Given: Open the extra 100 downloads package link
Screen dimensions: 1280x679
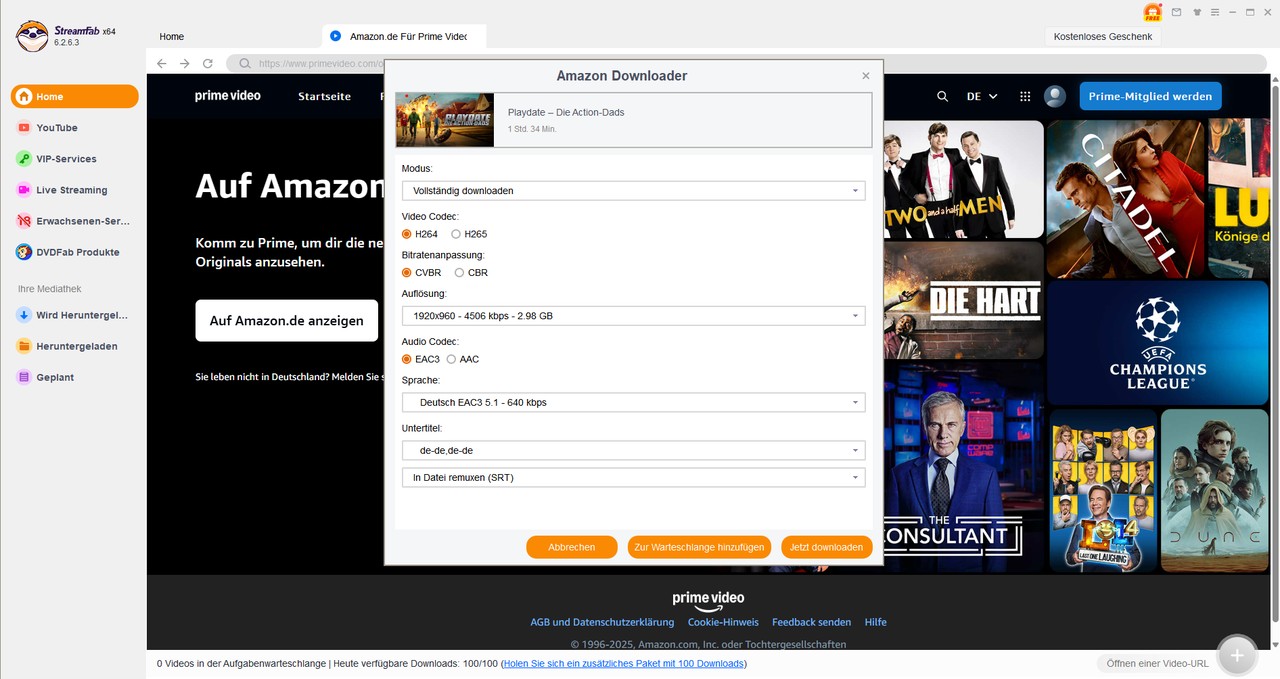Looking at the screenshot, I should click(622, 663).
